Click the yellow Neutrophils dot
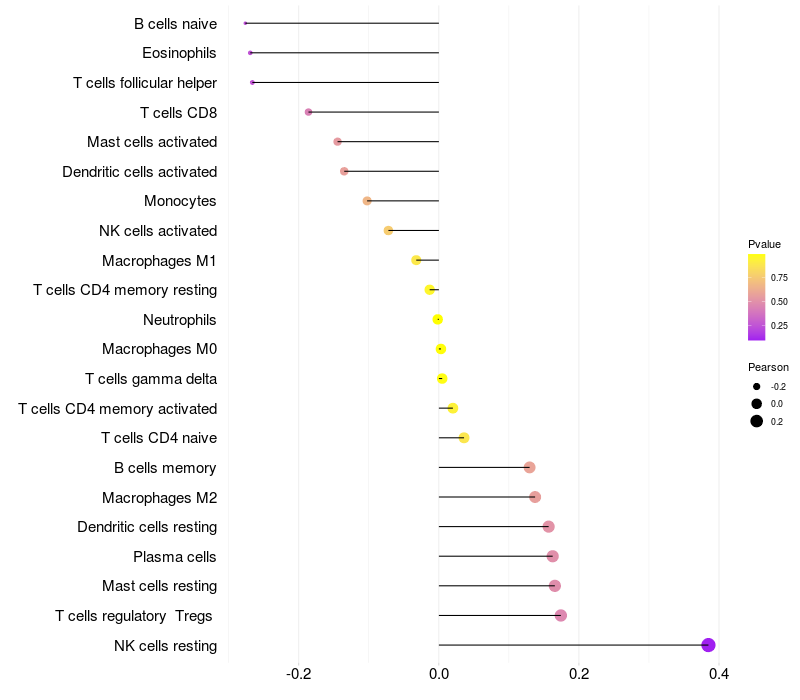Screen dimensions: 800x700 click(x=437, y=319)
